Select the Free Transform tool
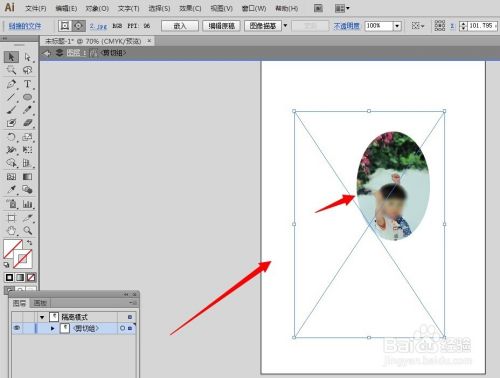The height and width of the screenshot is (378, 500). point(28,150)
